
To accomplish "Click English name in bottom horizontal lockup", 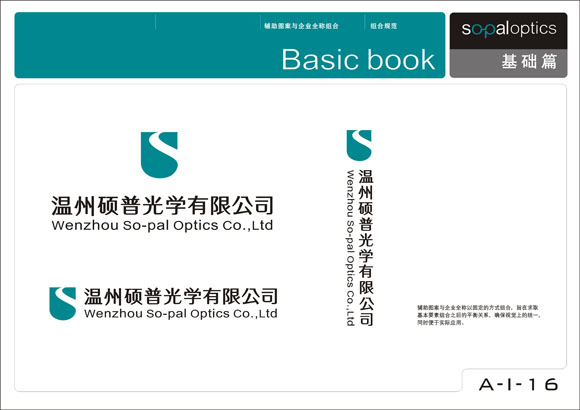I will tap(181, 314).
